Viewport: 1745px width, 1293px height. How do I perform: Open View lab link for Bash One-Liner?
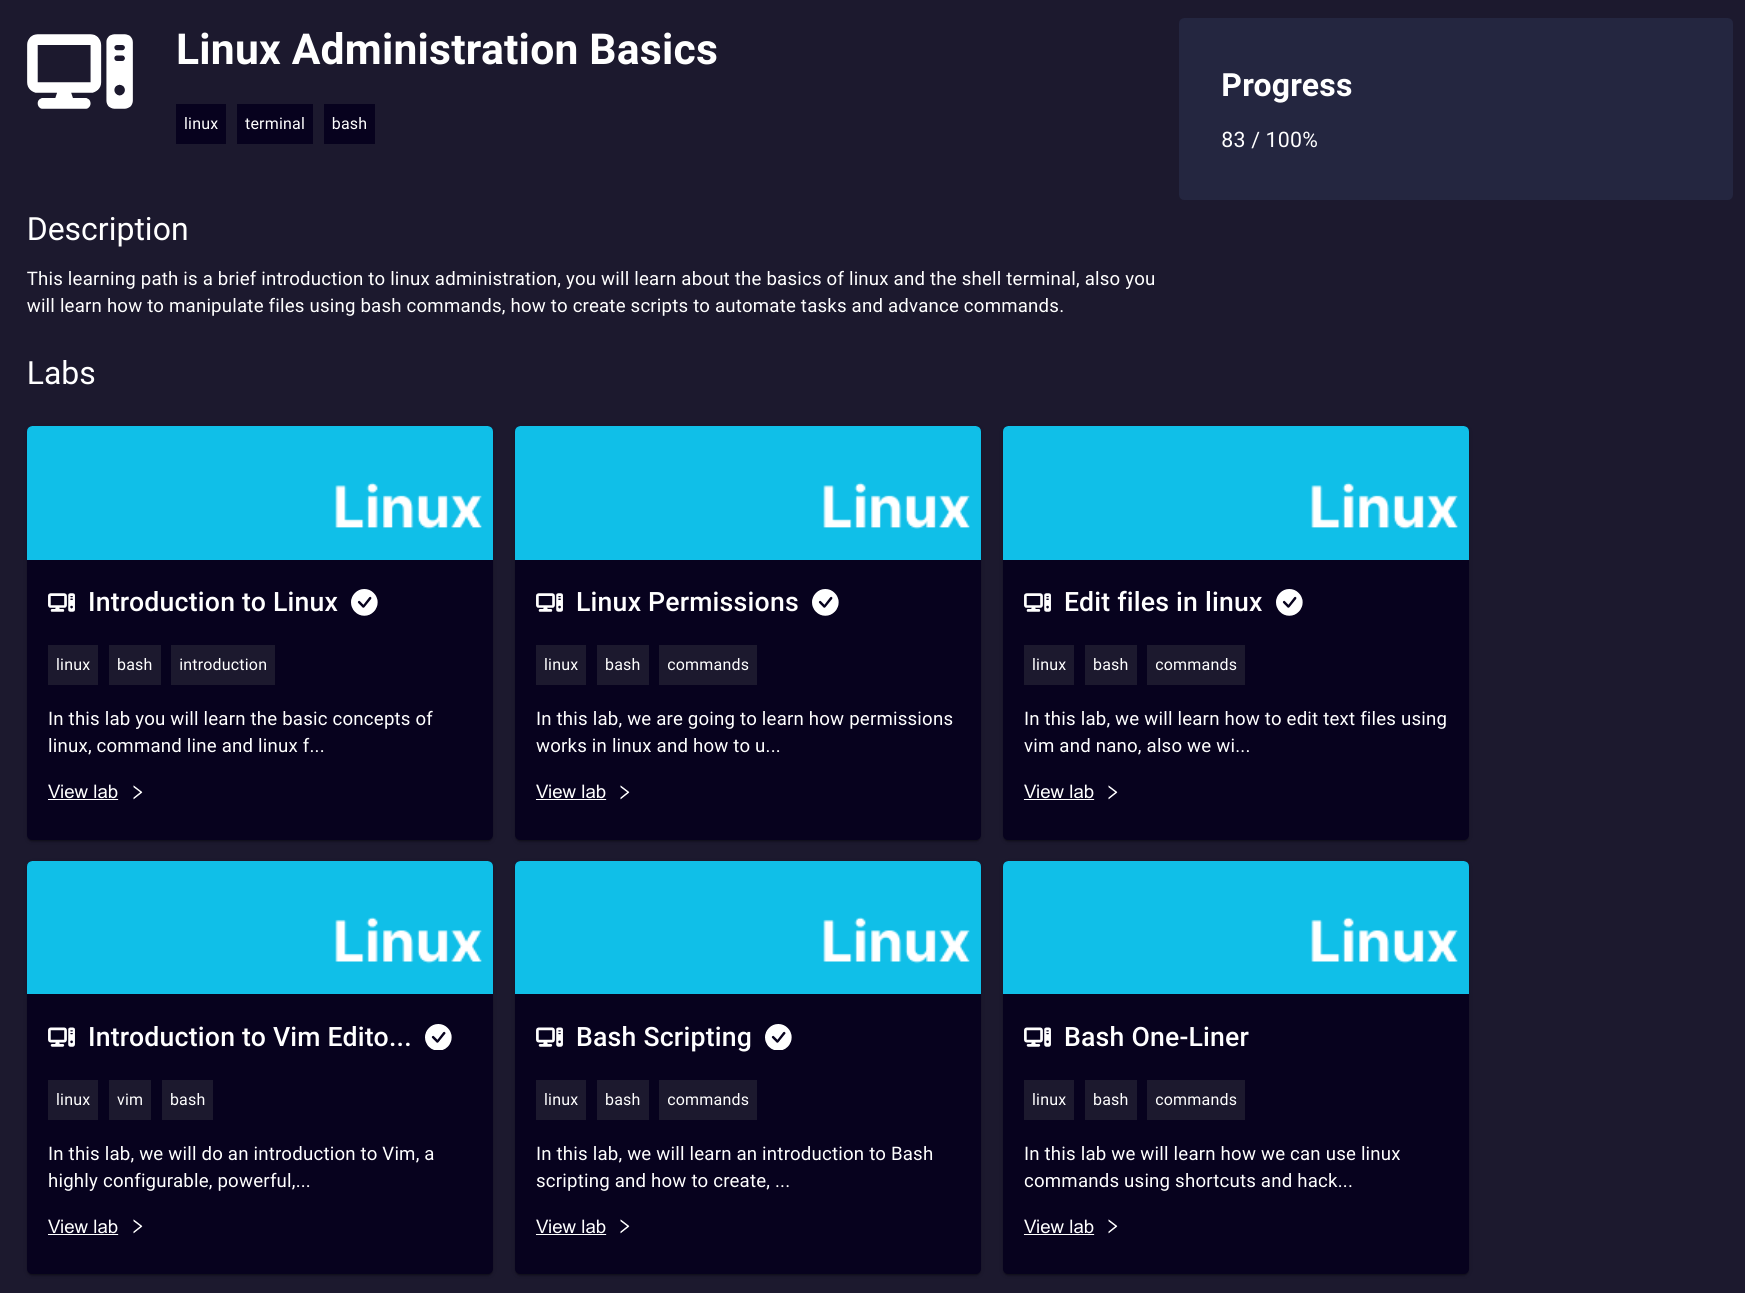click(x=1059, y=1227)
